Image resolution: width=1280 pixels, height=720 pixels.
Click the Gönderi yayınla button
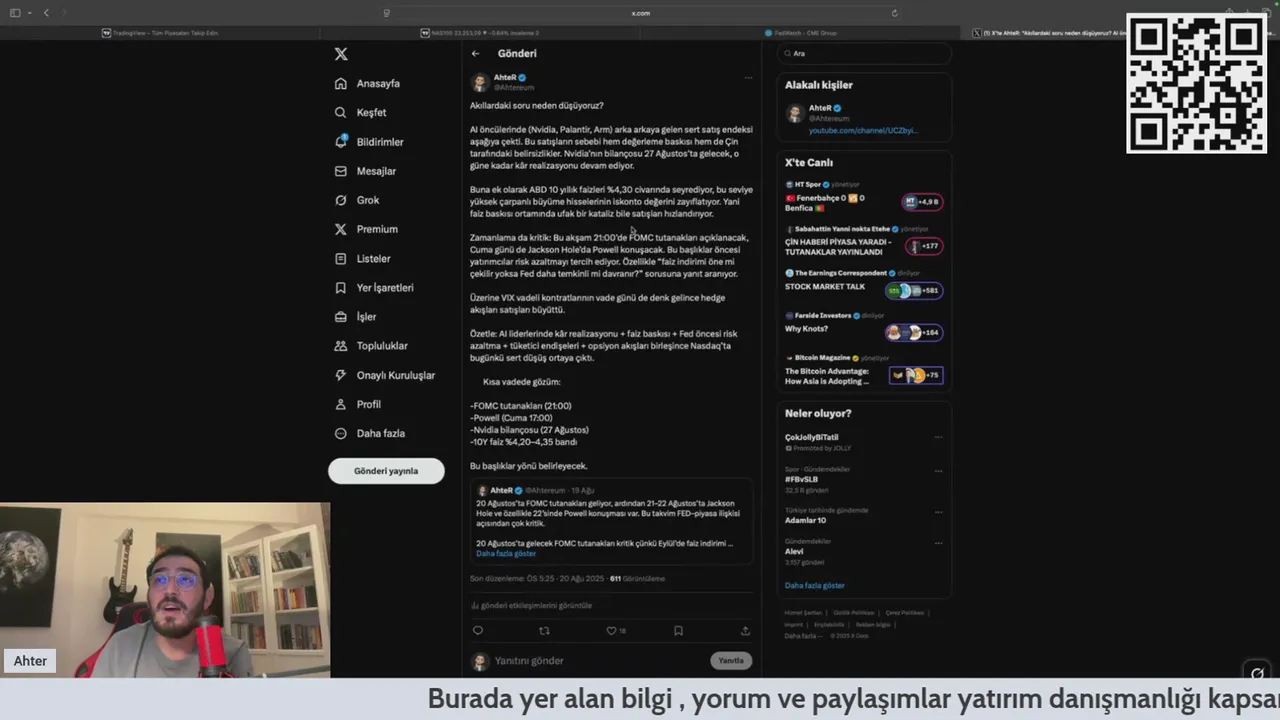click(x=386, y=471)
